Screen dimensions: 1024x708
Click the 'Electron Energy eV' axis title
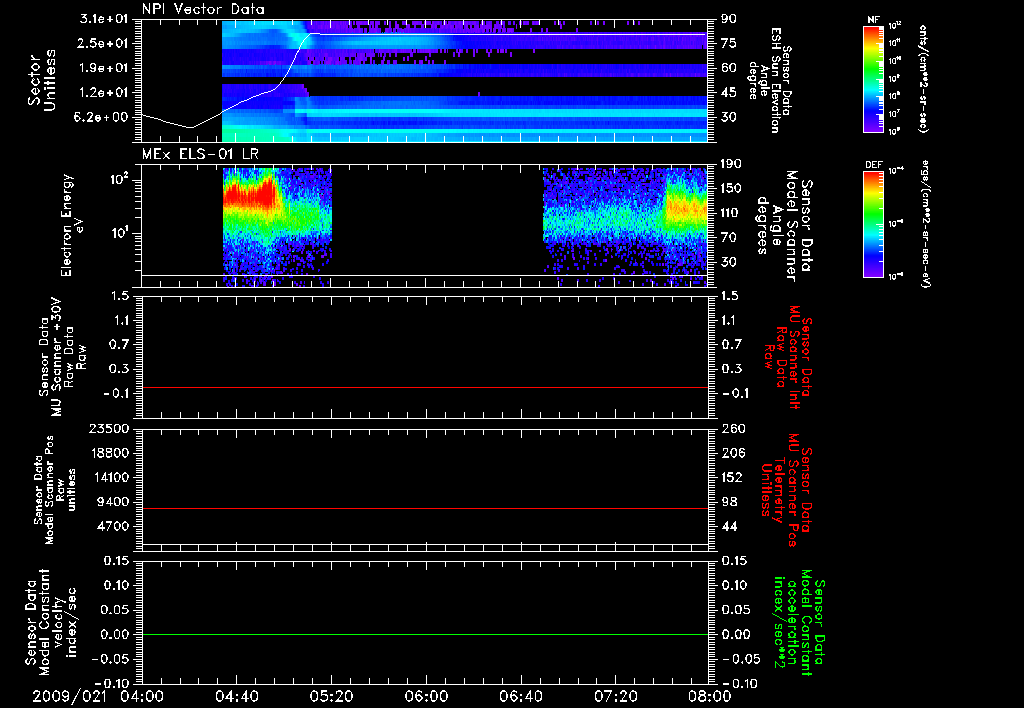(72, 225)
